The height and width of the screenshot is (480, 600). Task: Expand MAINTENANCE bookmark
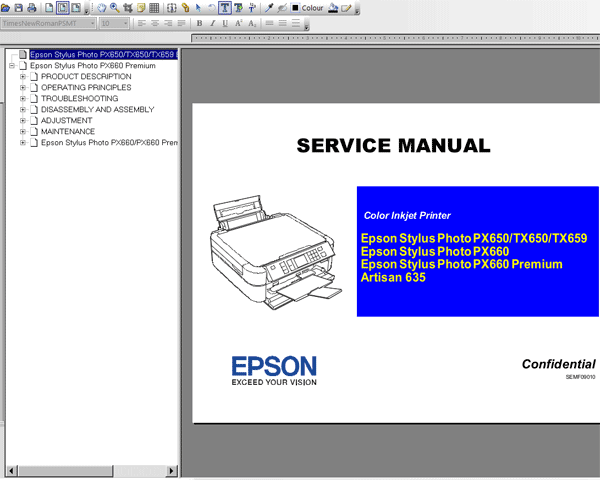point(23,132)
